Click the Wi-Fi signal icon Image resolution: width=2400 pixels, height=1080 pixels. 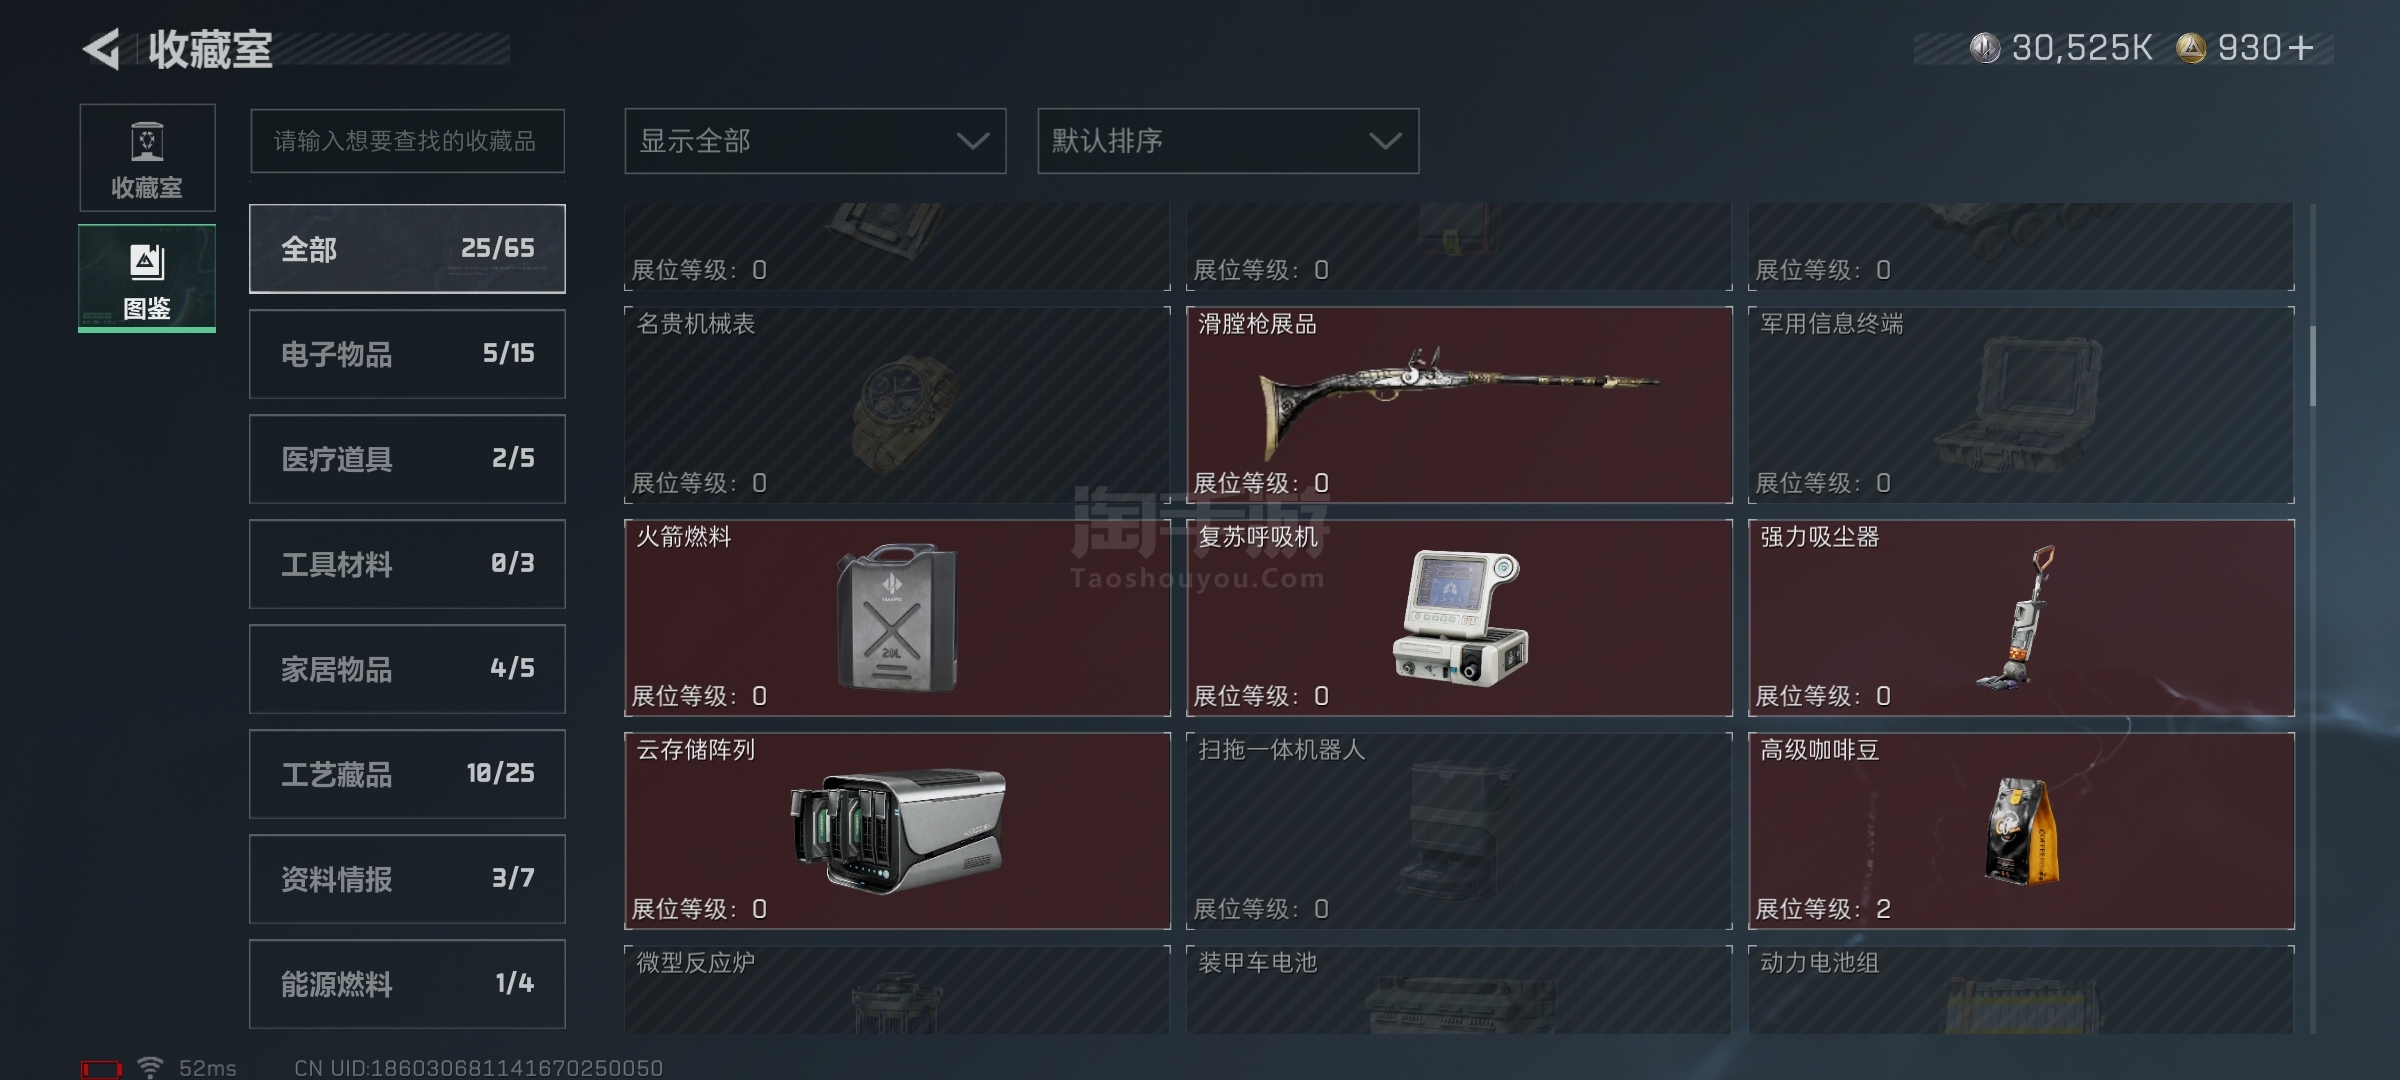[x=150, y=1067]
